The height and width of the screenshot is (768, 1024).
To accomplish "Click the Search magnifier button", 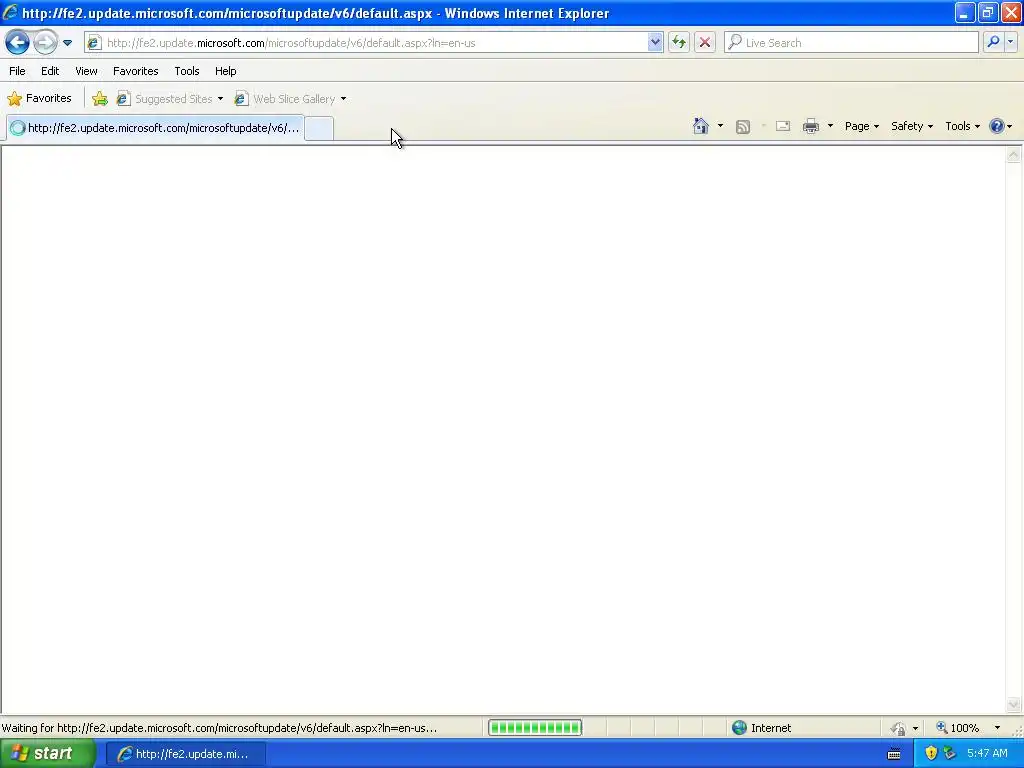I will [x=993, y=42].
